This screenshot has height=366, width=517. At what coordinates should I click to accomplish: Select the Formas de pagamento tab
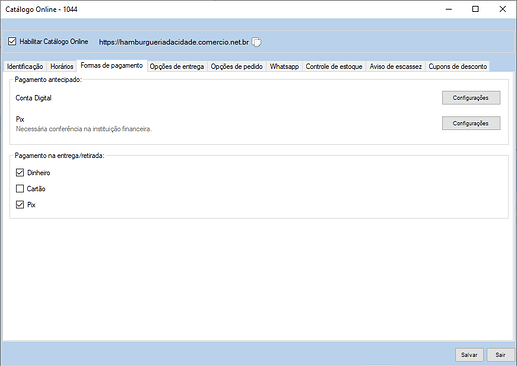(x=112, y=65)
